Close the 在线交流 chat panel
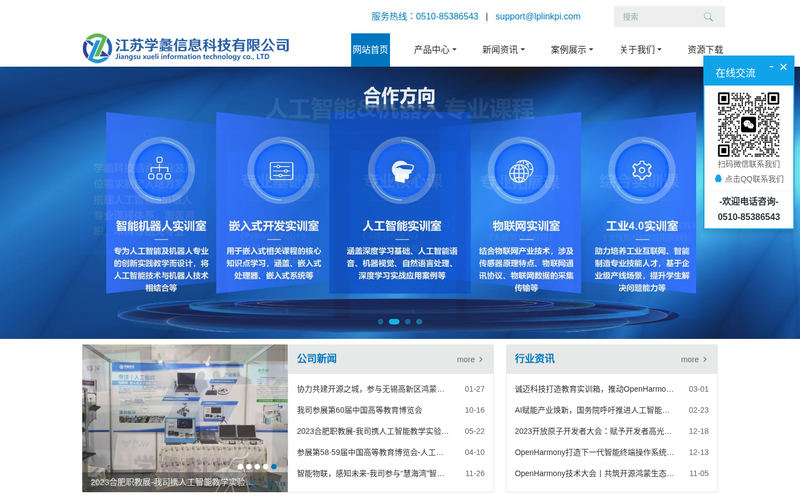This screenshot has height=500, width=800. tap(783, 67)
